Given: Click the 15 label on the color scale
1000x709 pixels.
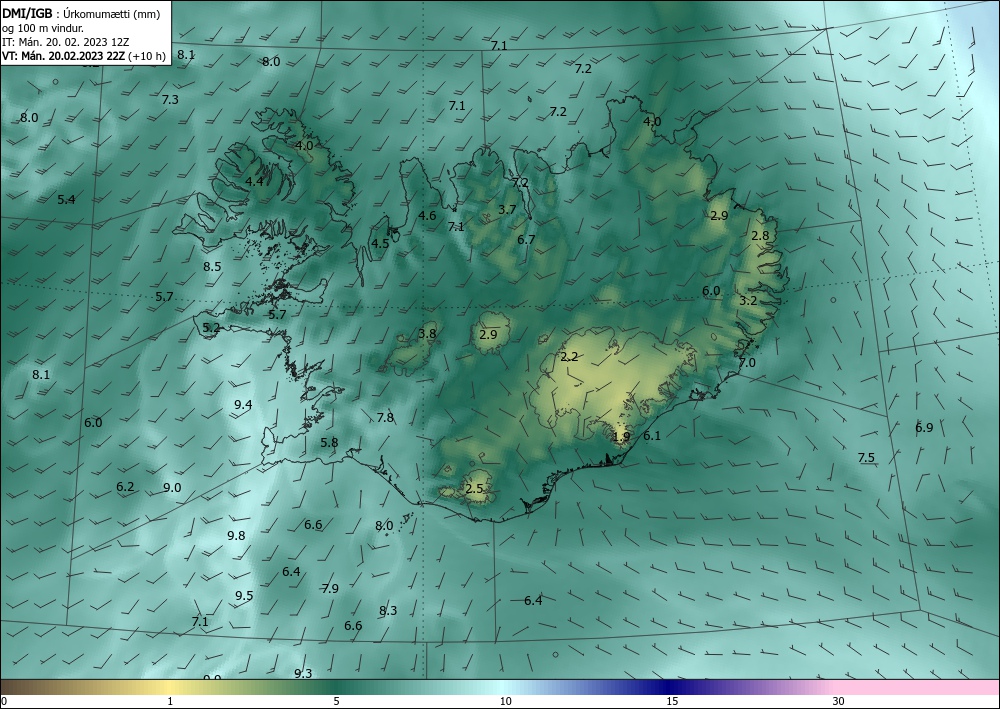Looking at the screenshot, I should click(x=672, y=701).
